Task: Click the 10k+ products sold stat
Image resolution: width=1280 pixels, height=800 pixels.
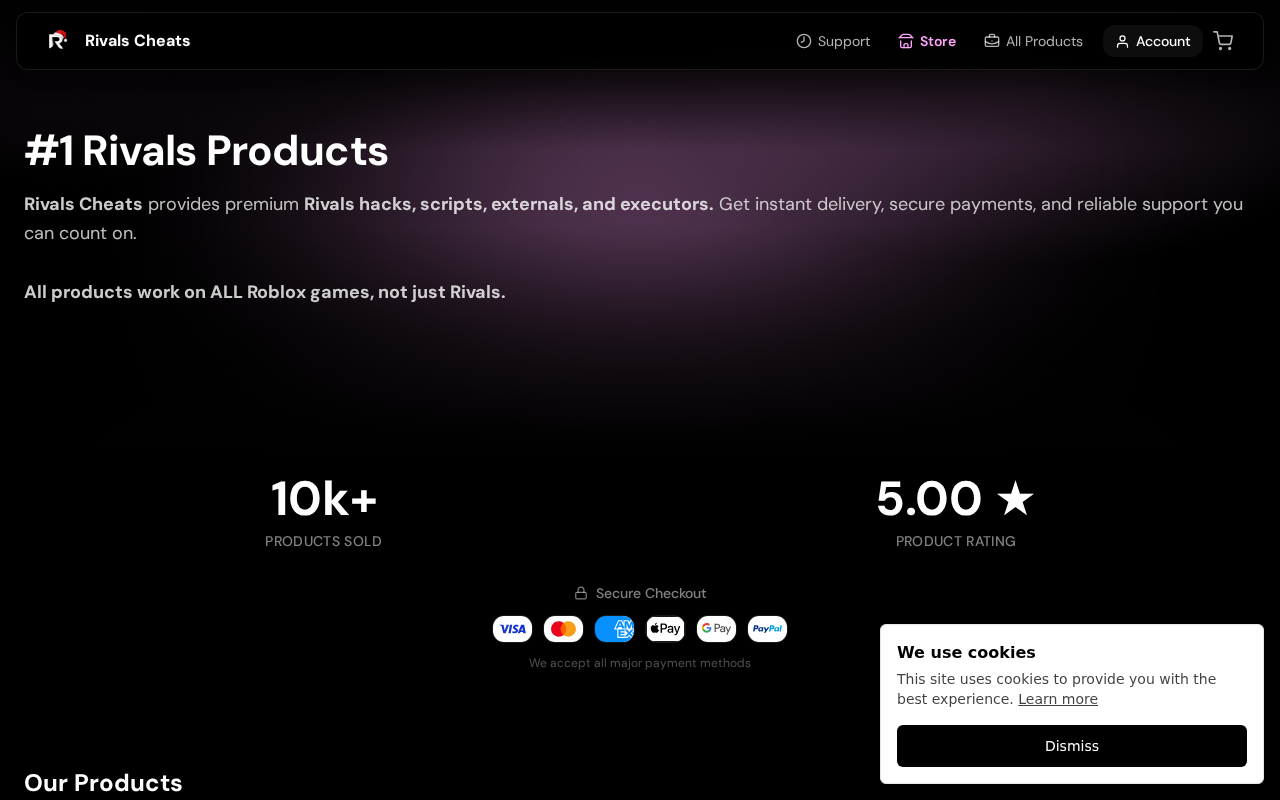Action: 324,499
